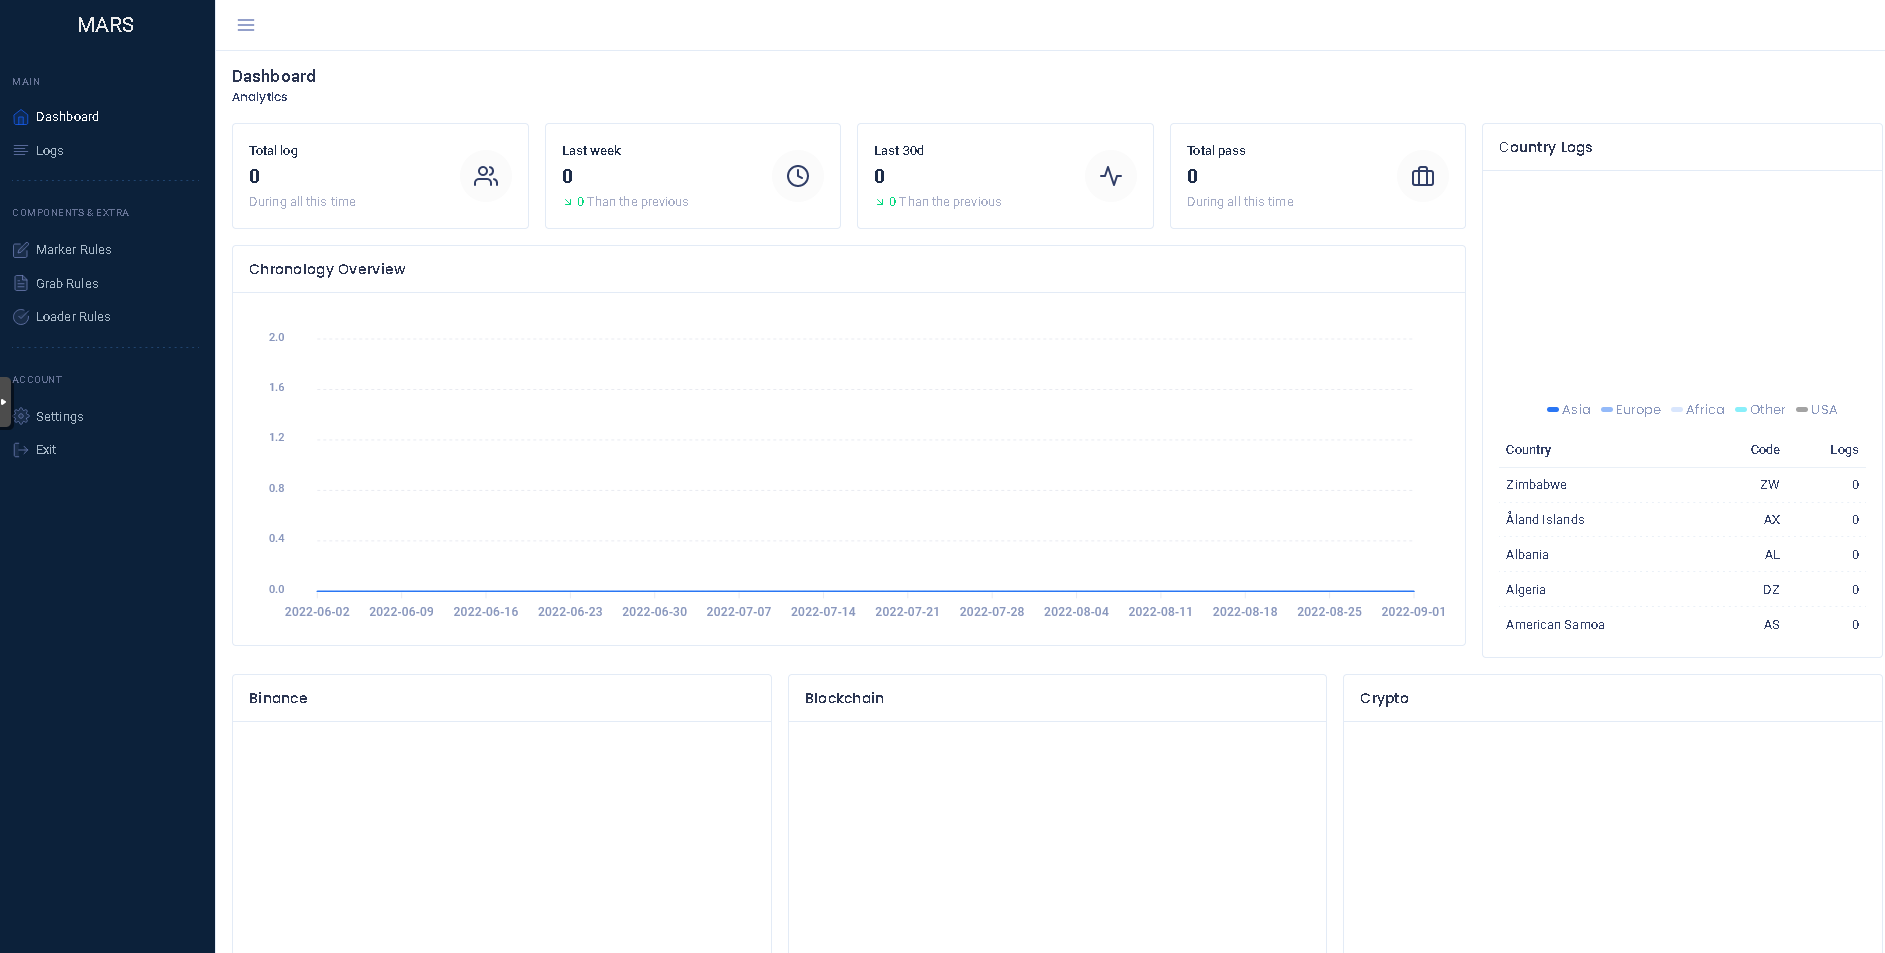
Task: Toggle the Asia series in chart legend
Action: click(1568, 410)
